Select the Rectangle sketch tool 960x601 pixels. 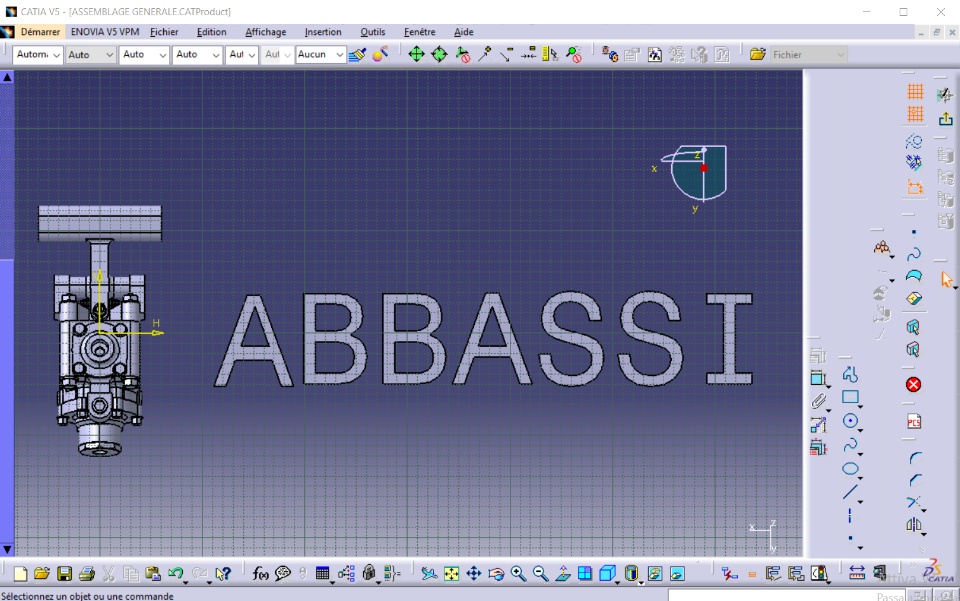pyautogui.click(x=850, y=397)
